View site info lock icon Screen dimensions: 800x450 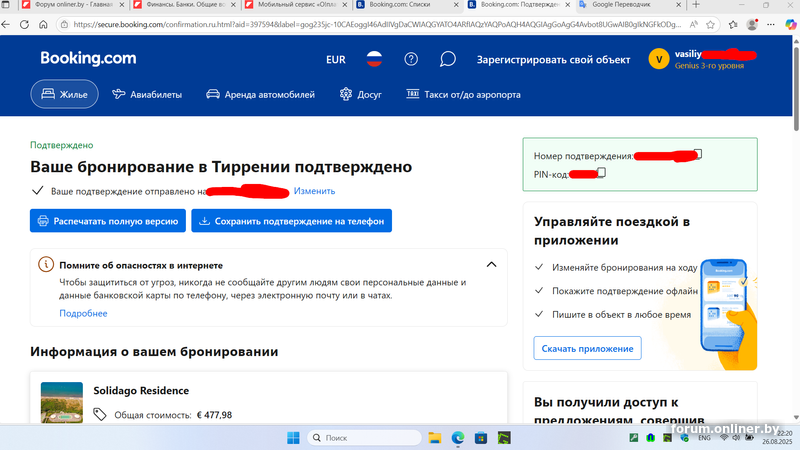[64, 24]
